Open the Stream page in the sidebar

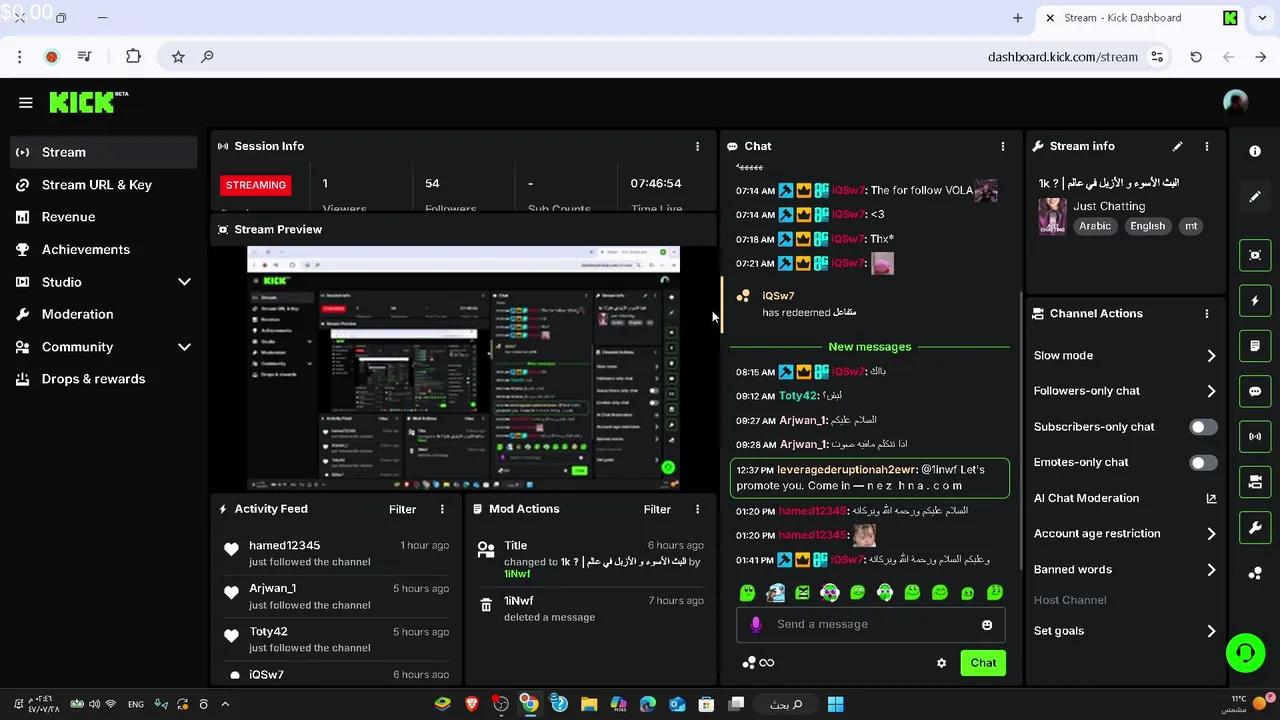coord(105,152)
